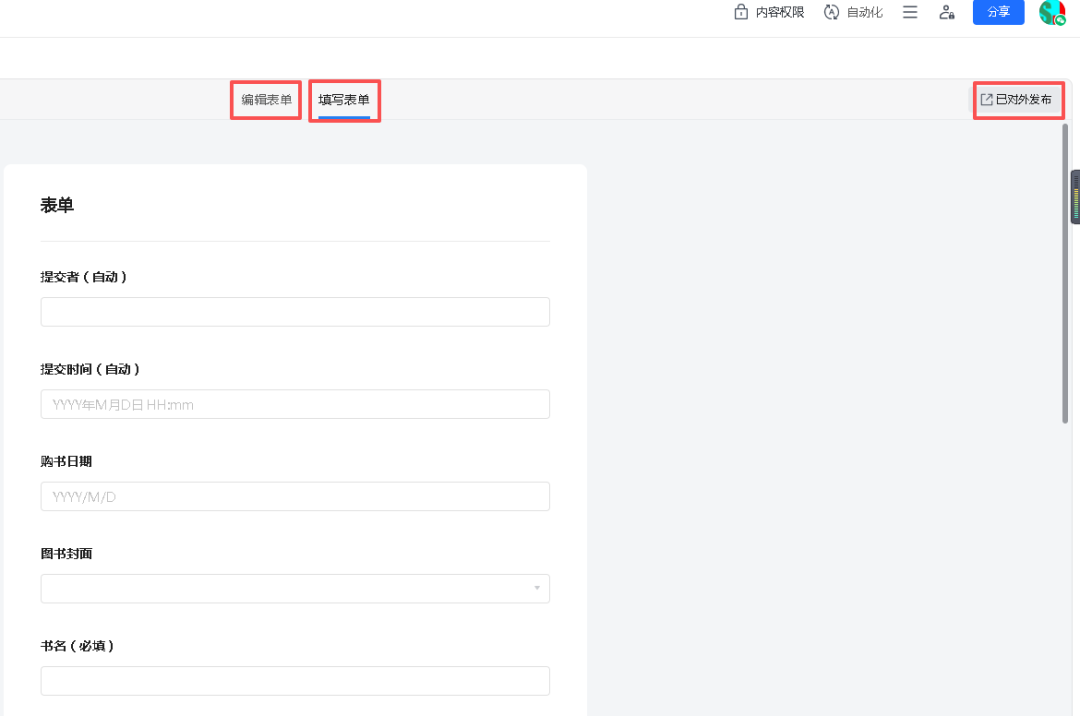Screen dimensions: 1080x716
Task: Expand the 图书封面 dropdown arrow
Action: tap(537, 588)
